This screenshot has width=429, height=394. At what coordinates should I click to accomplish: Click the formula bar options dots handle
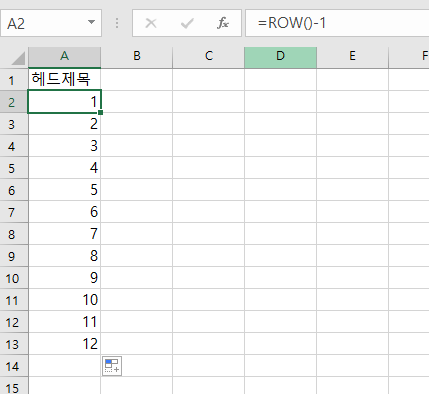coord(117,23)
